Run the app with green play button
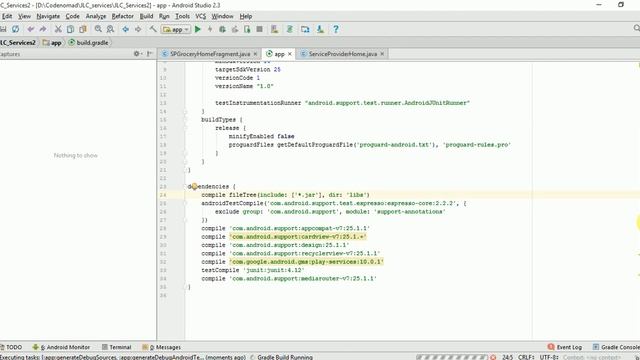Screen dimensions: 640x360 (198, 29)
